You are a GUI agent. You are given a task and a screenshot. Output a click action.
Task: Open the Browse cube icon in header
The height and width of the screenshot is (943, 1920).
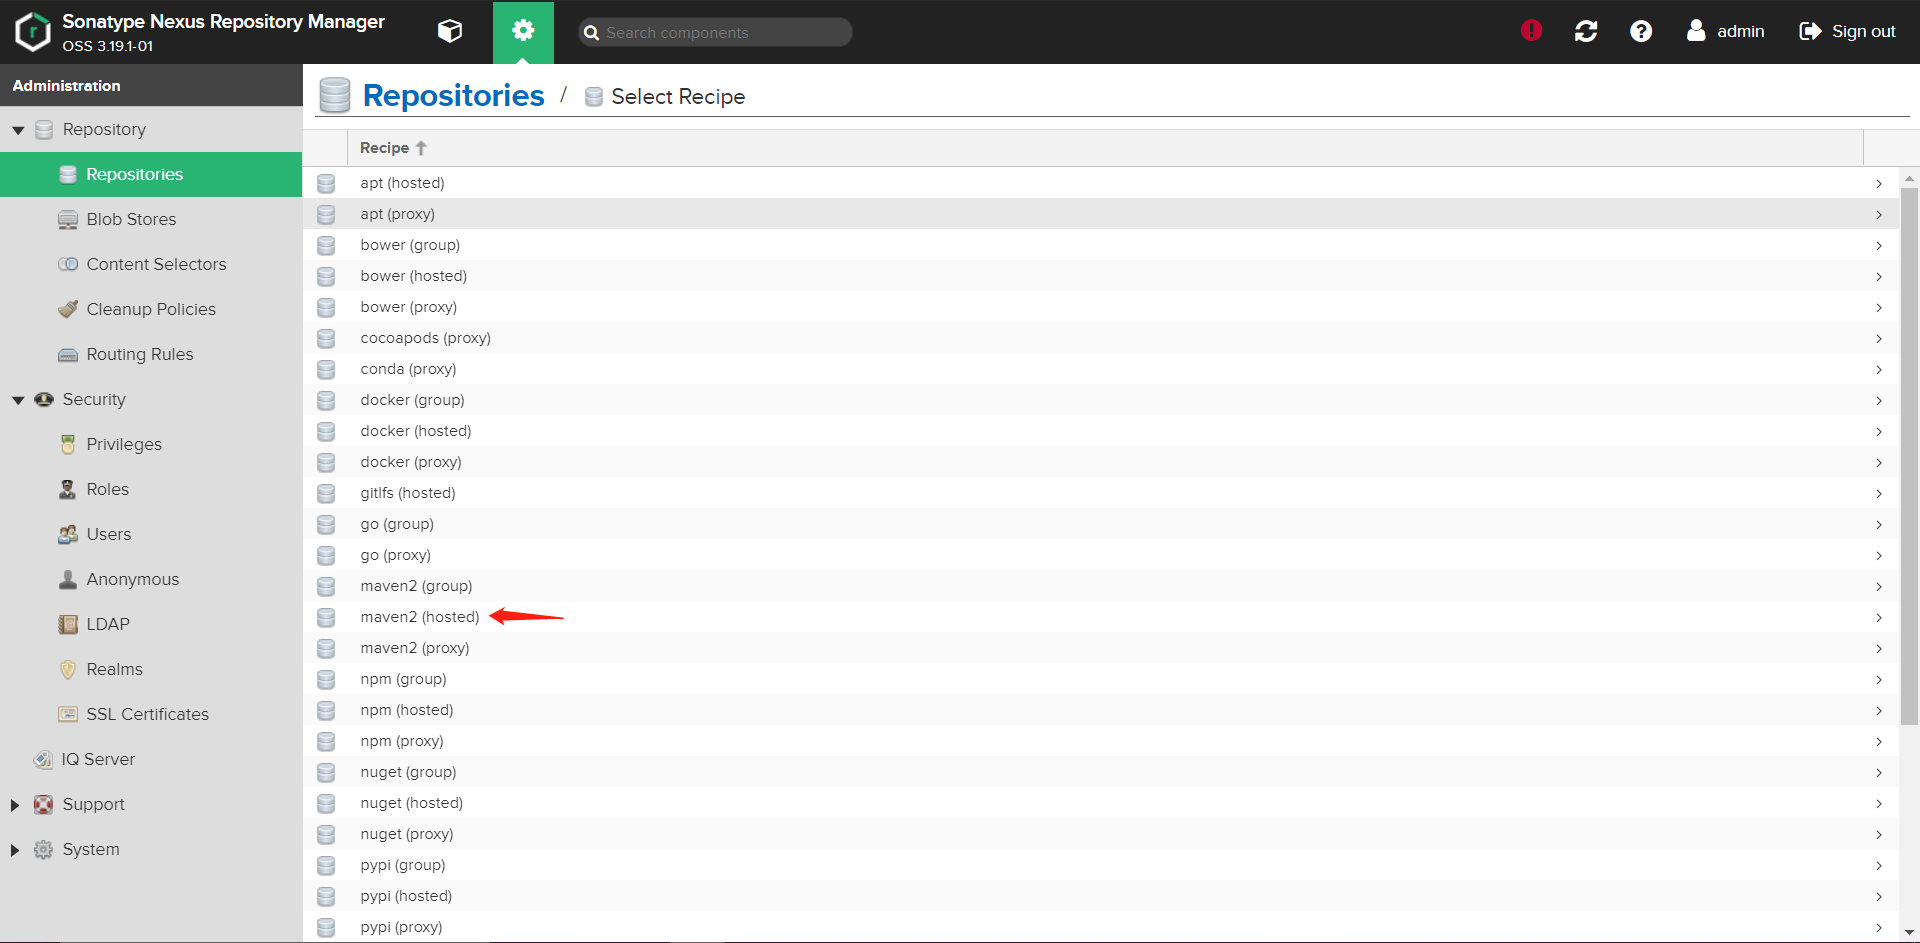(x=450, y=31)
